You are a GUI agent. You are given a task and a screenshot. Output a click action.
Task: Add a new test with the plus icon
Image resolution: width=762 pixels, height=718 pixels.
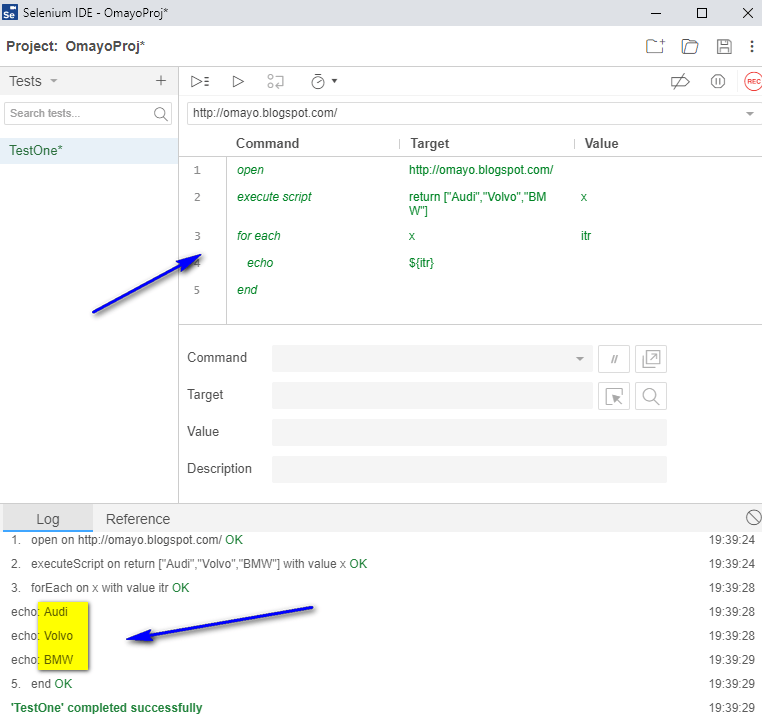(161, 81)
